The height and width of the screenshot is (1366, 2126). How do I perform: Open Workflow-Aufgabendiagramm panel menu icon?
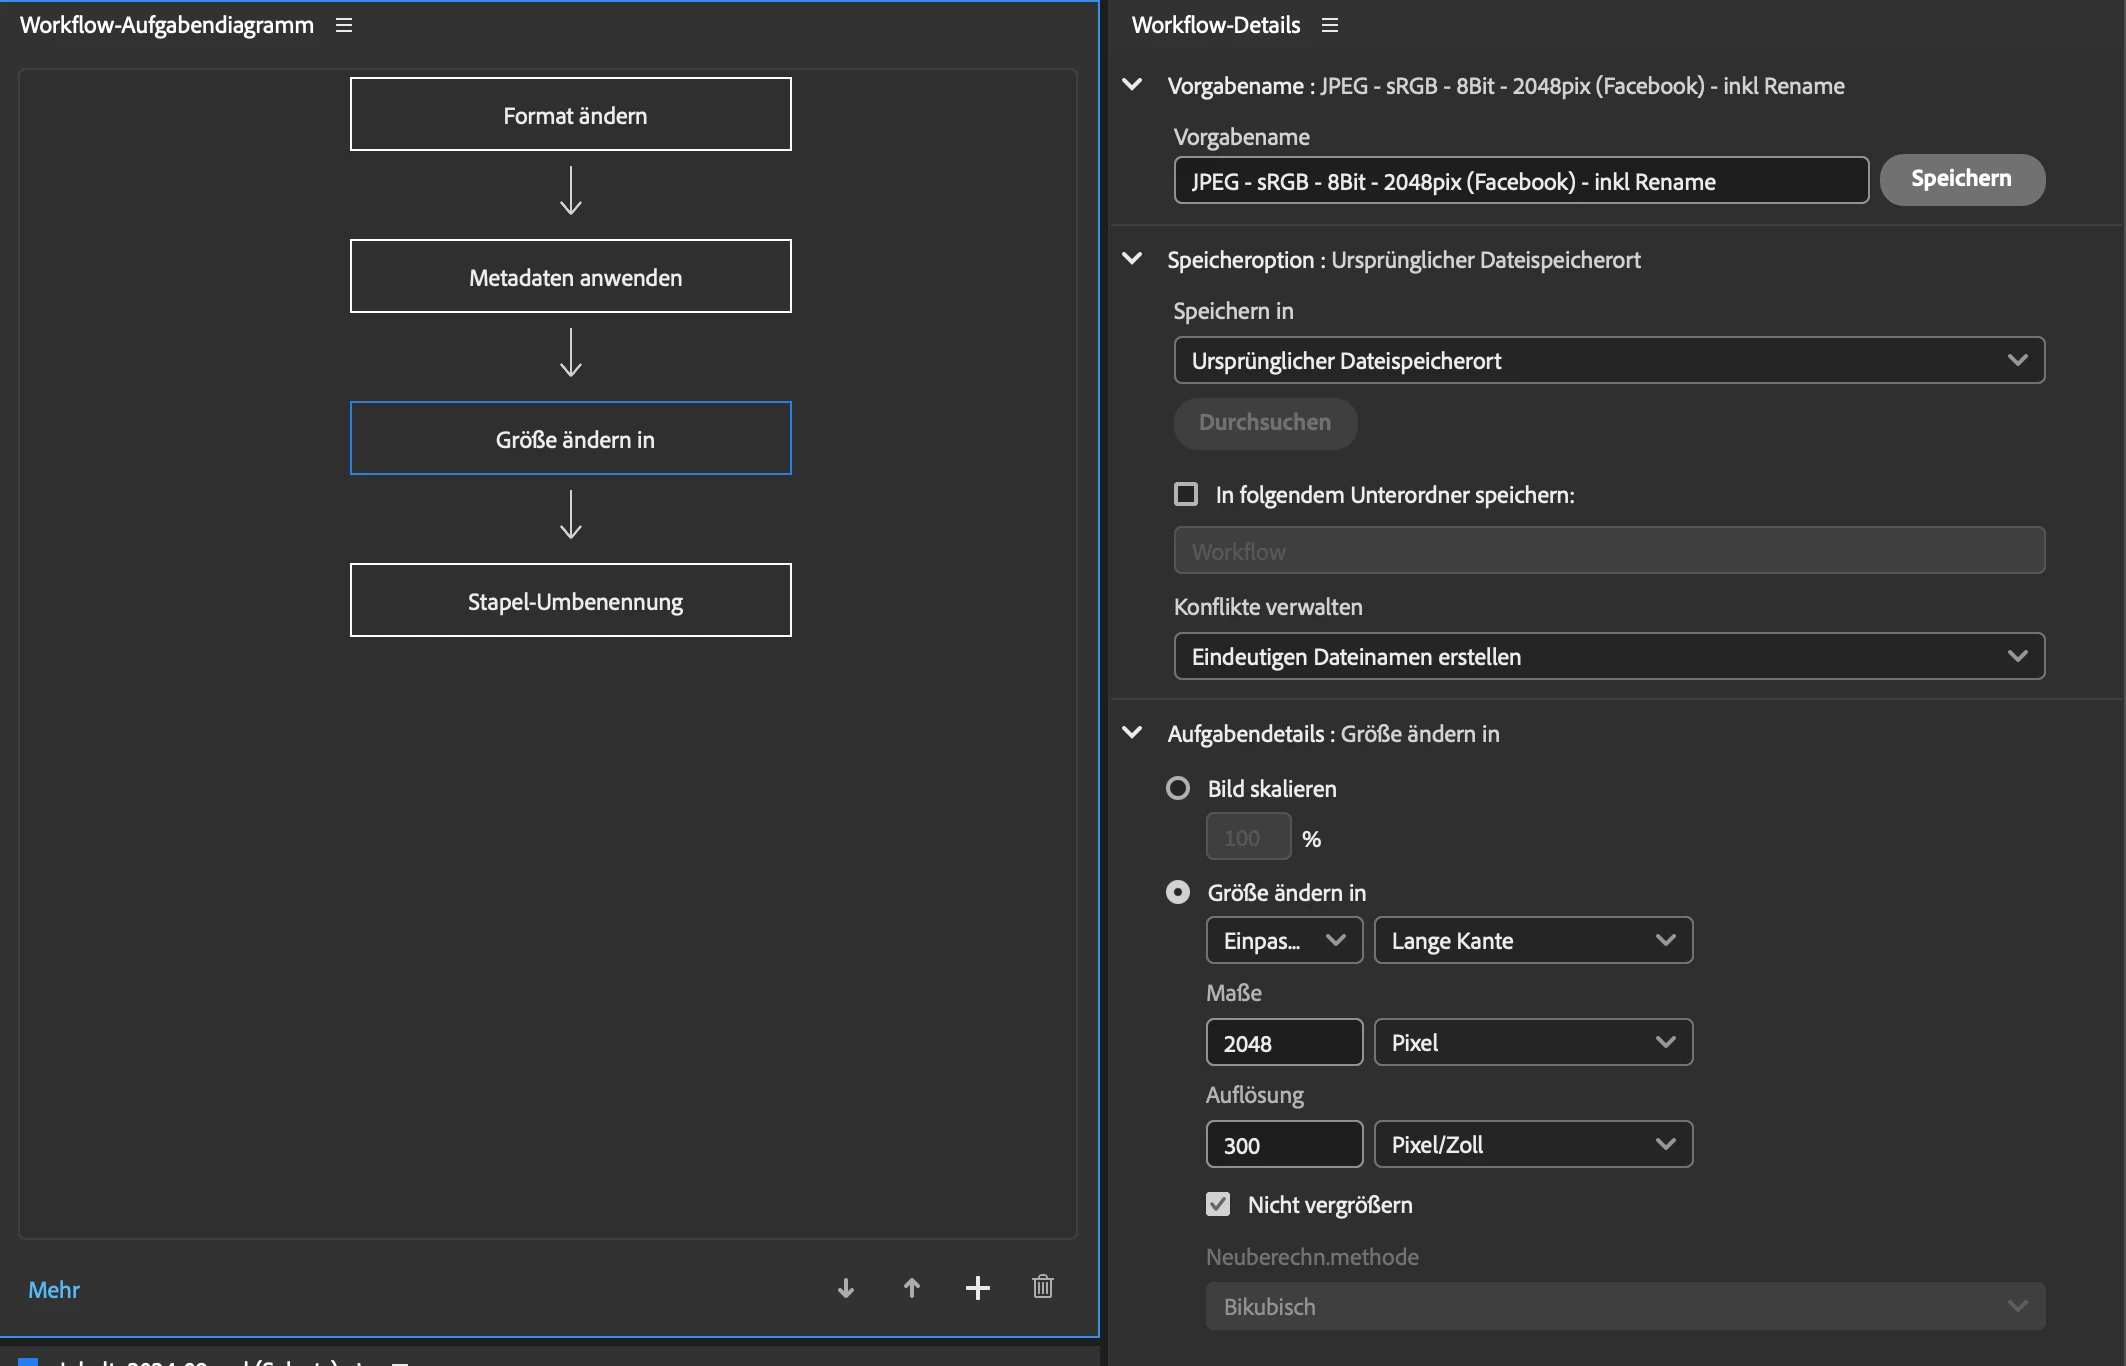344,25
